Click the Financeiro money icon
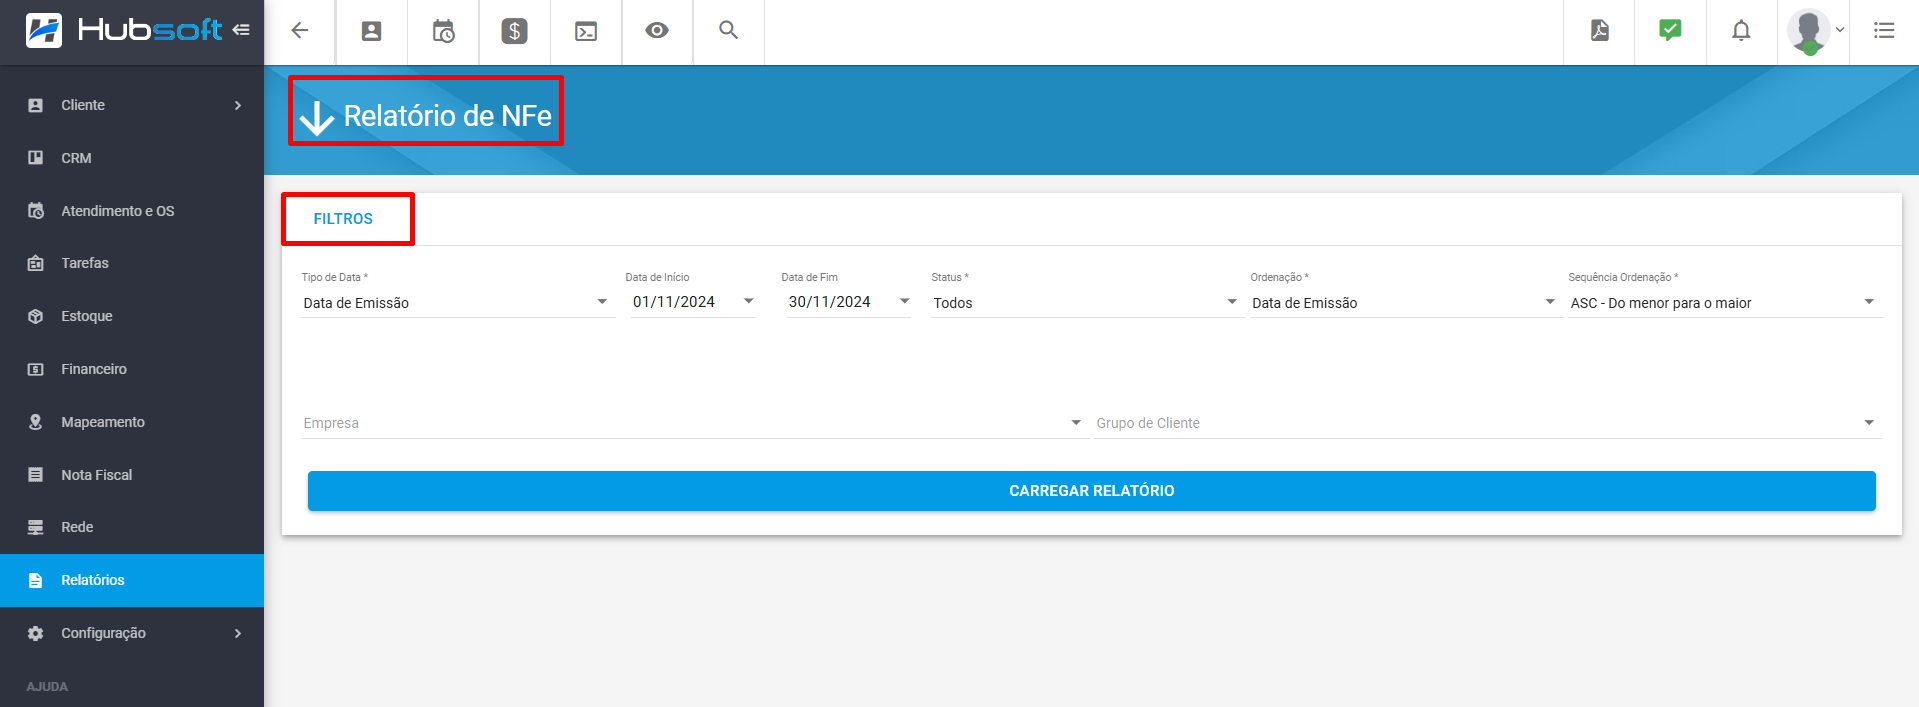 [x=36, y=369]
